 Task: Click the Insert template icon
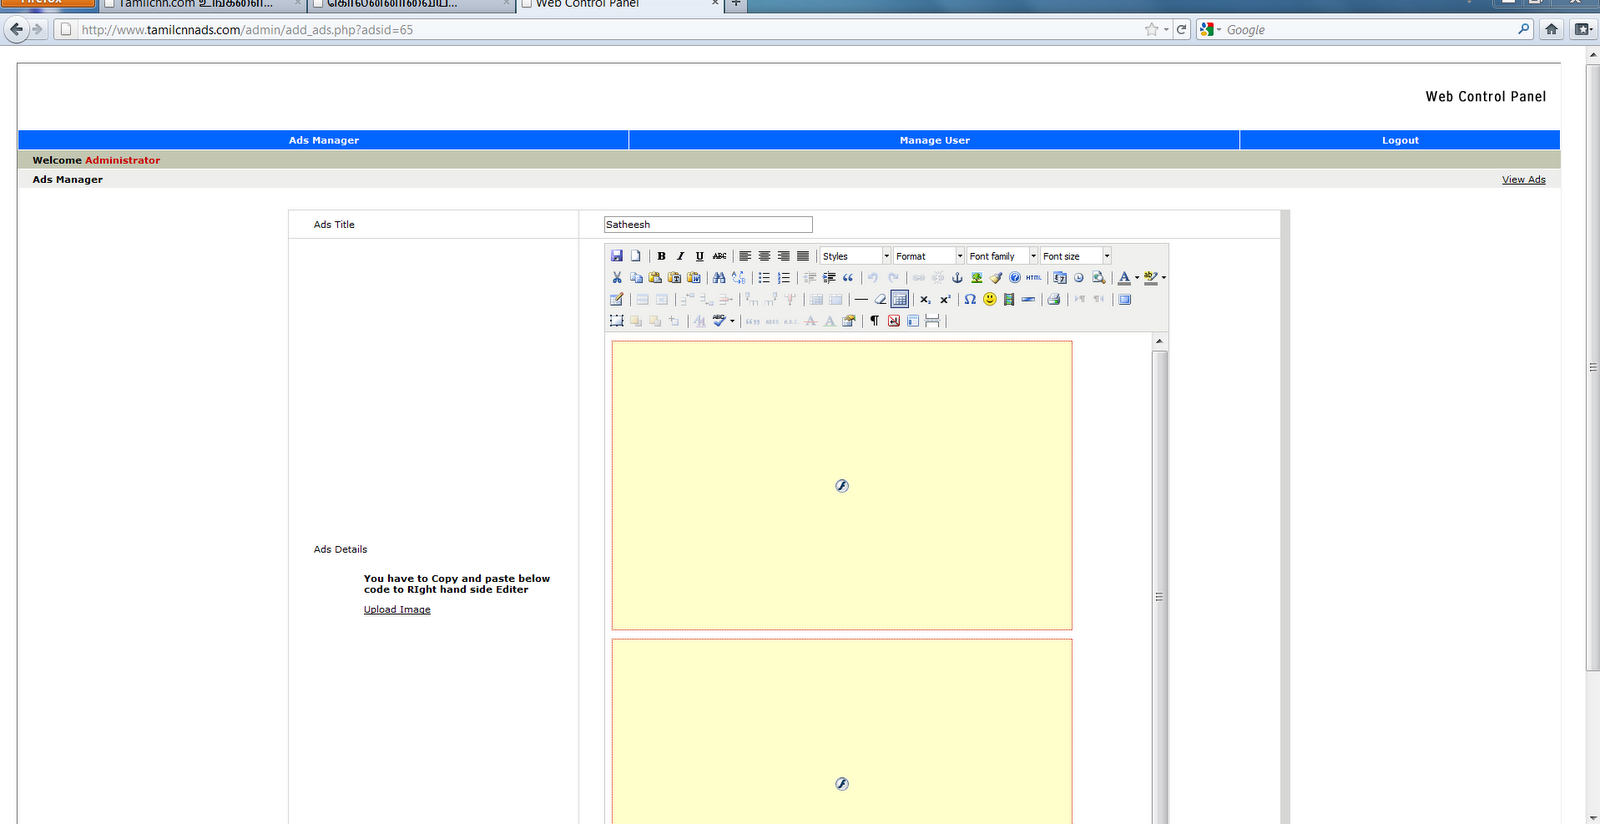[913, 321]
